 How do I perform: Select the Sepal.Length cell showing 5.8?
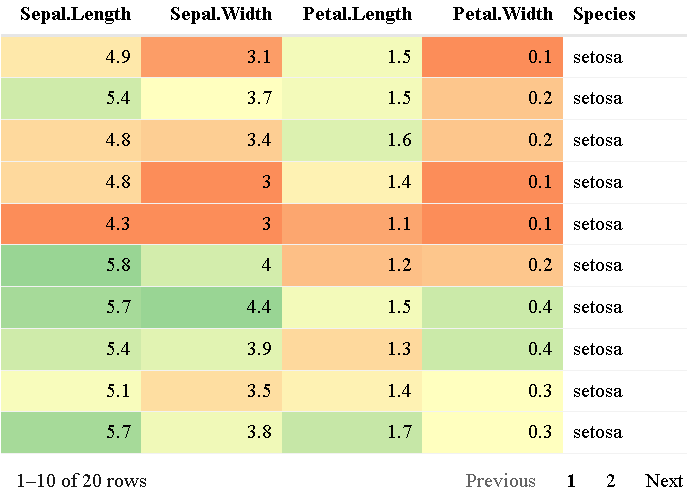point(71,266)
